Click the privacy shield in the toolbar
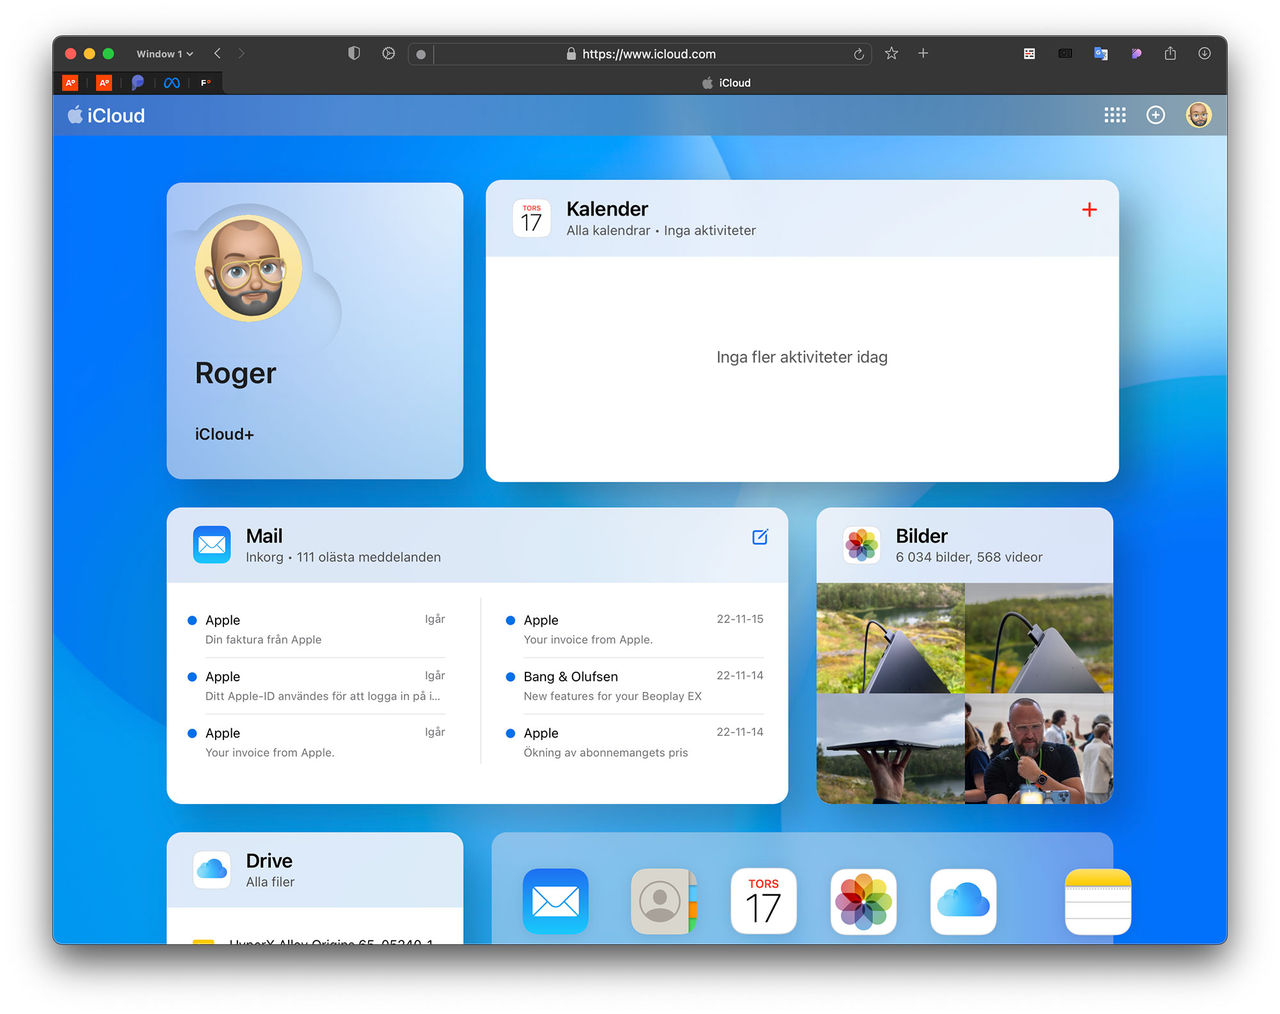The height and width of the screenshot is (1014, 1280). click(x=354, y=53)
